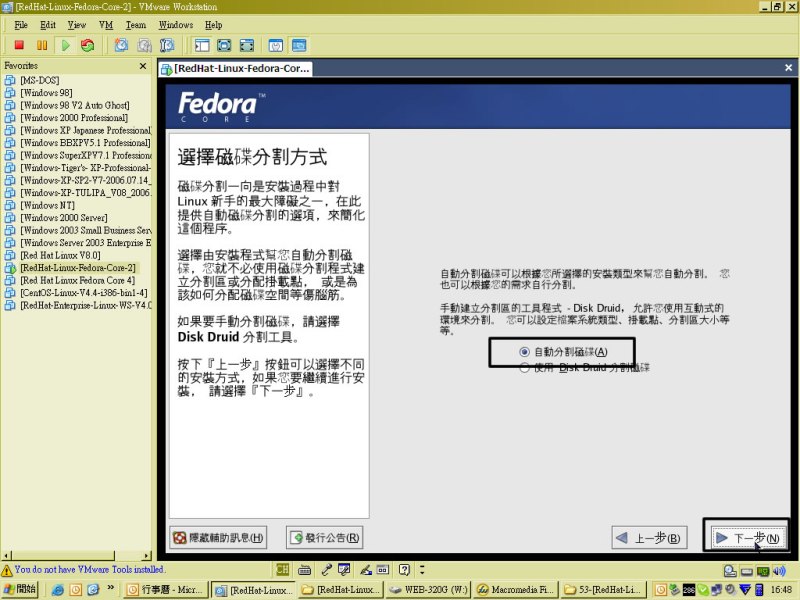800x600 pixels.
Task: Click the 發行公告(R) button
Action: click(324, 538)
